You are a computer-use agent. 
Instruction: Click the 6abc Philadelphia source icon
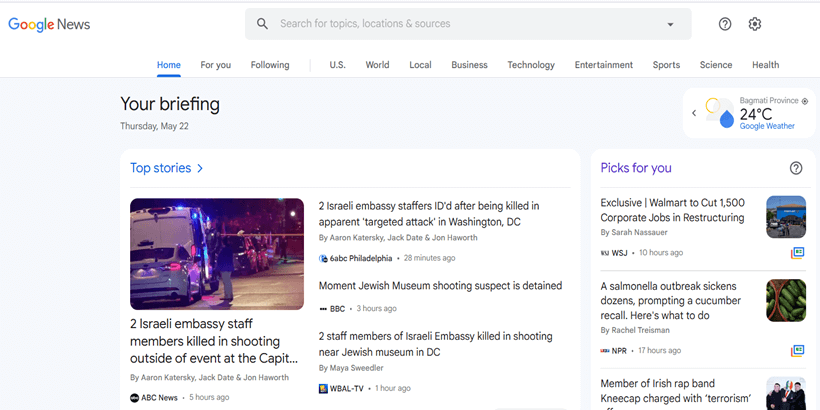pyautogui.click(x=323, y=258)
